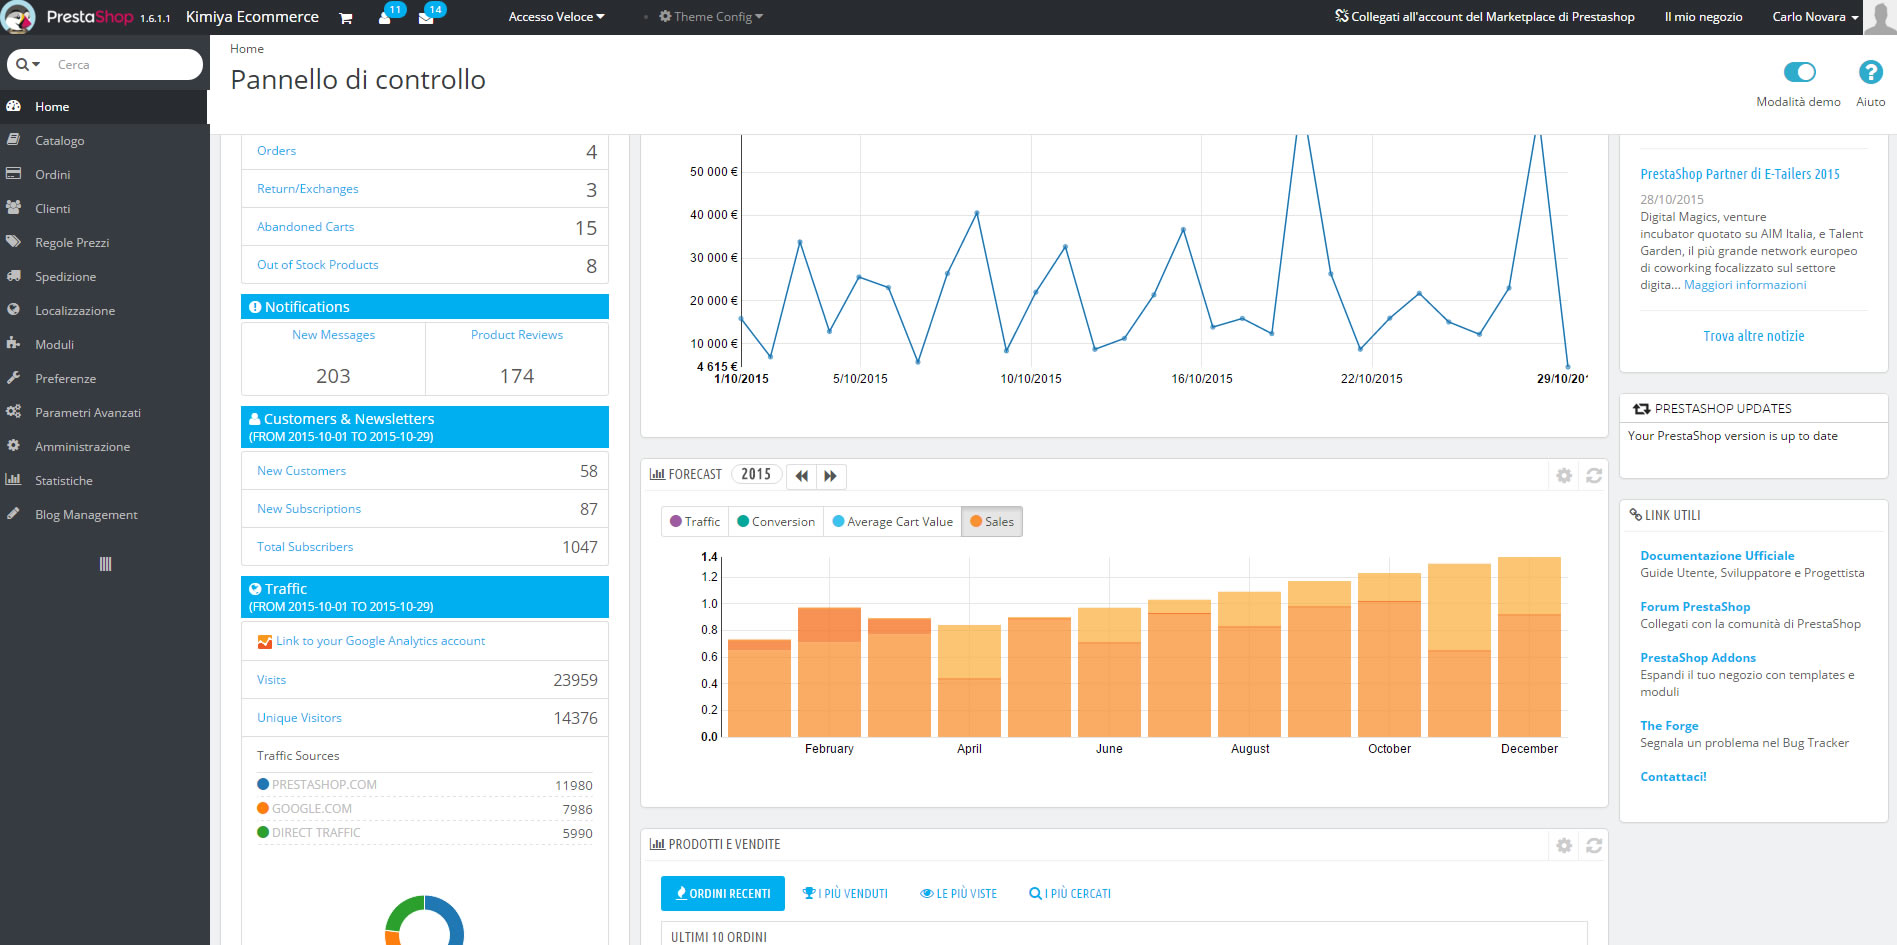Open The Forge link

click(1669, 726)
